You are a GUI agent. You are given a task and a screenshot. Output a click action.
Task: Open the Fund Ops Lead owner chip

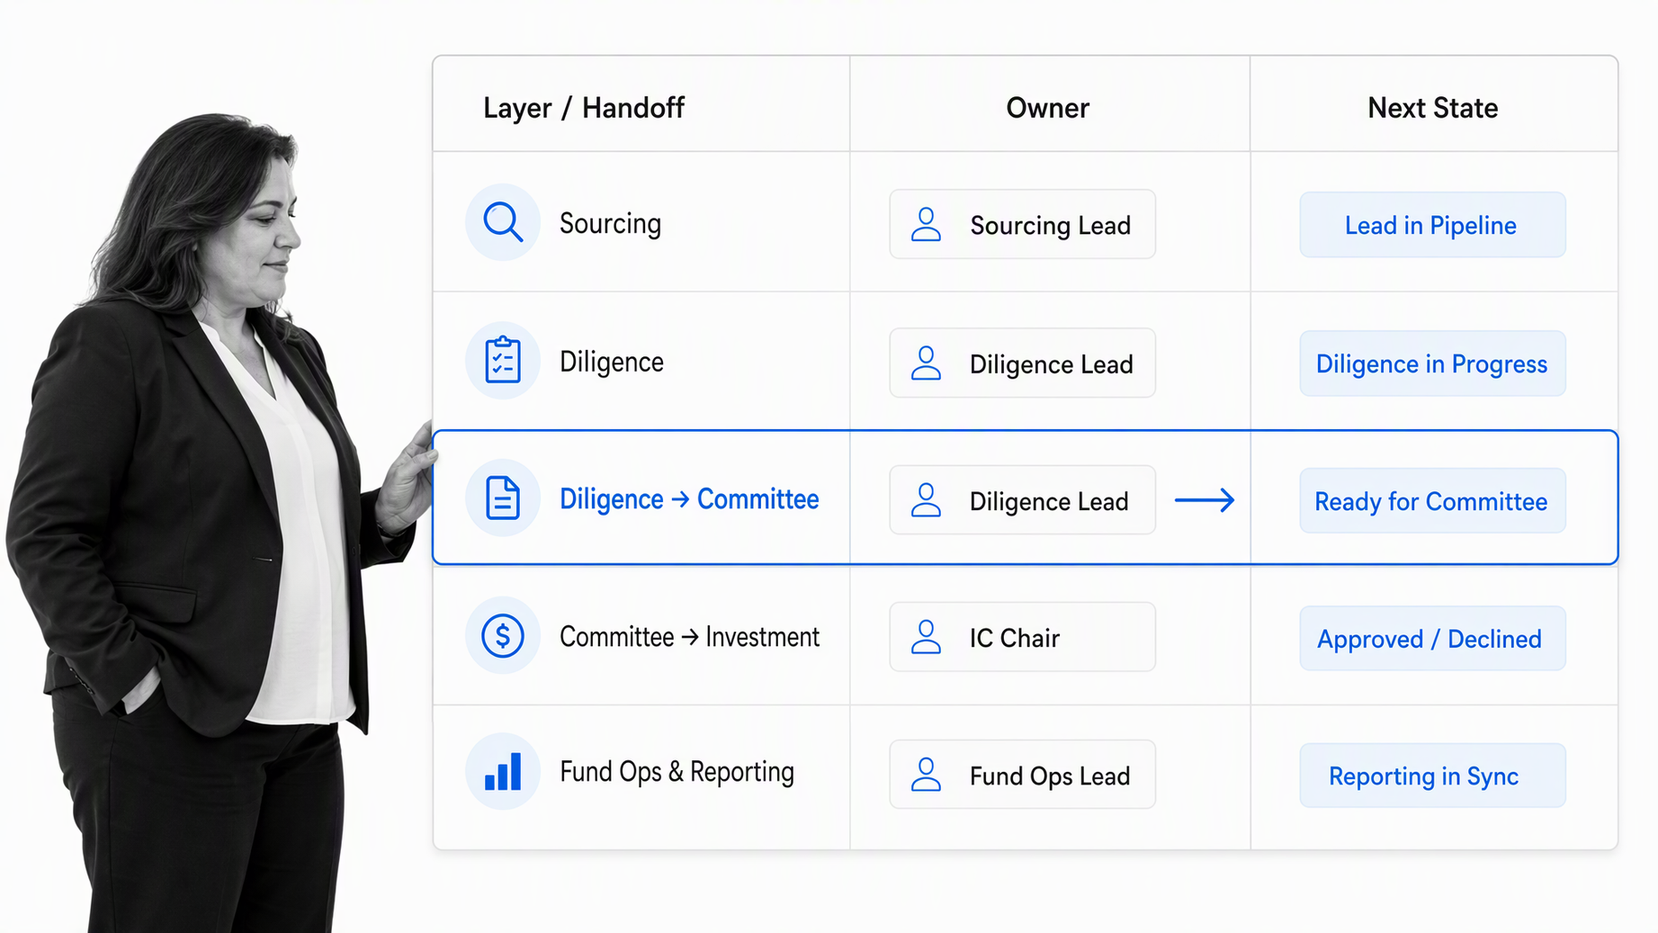[x=1022, y=775]
